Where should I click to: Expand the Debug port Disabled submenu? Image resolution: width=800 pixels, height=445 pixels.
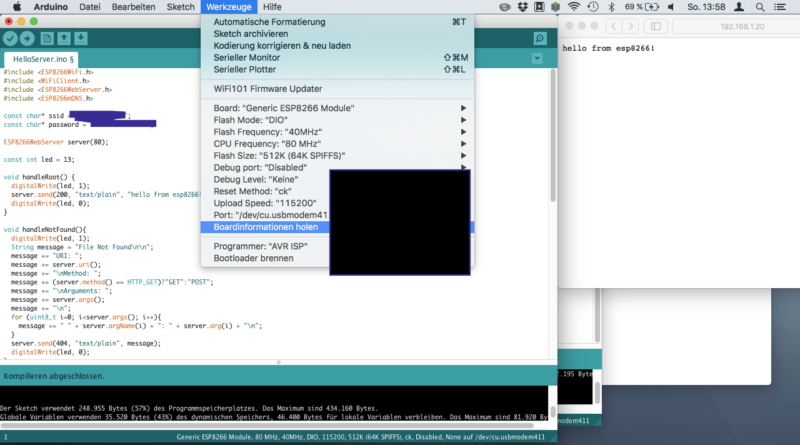click(337, 167)
